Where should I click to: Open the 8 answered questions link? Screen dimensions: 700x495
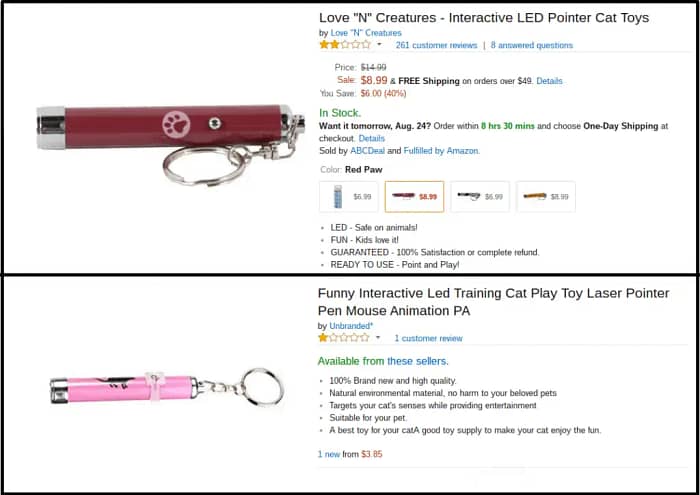(531, 45)
